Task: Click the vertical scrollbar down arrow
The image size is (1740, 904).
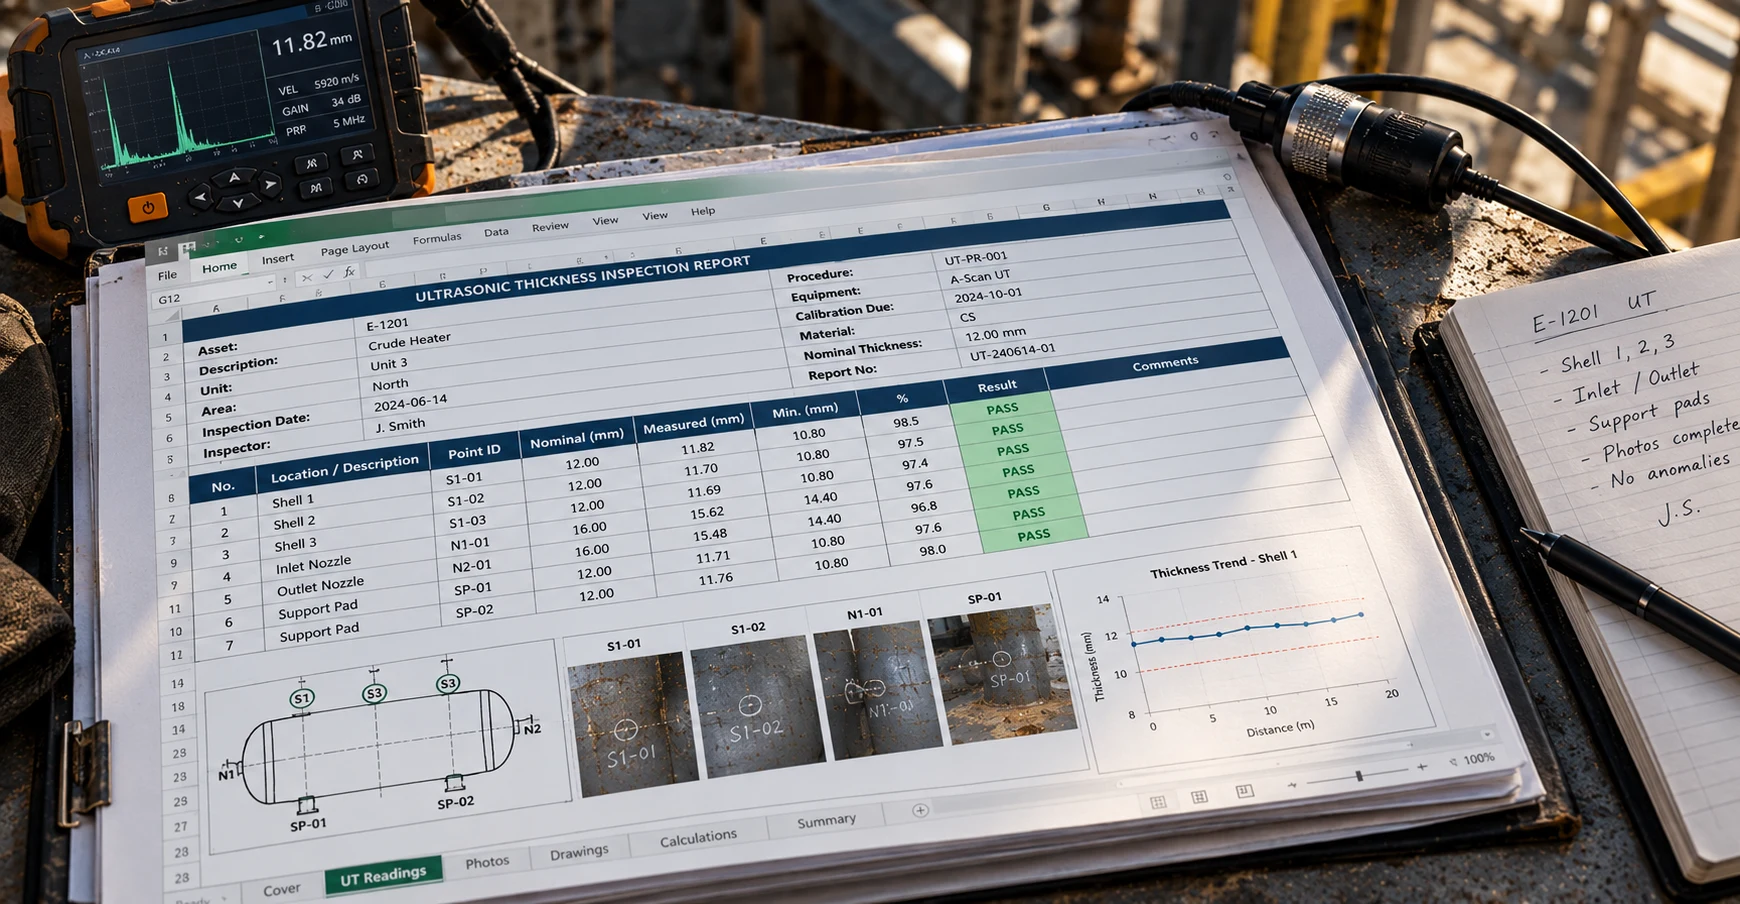Action: [1487, 735]
